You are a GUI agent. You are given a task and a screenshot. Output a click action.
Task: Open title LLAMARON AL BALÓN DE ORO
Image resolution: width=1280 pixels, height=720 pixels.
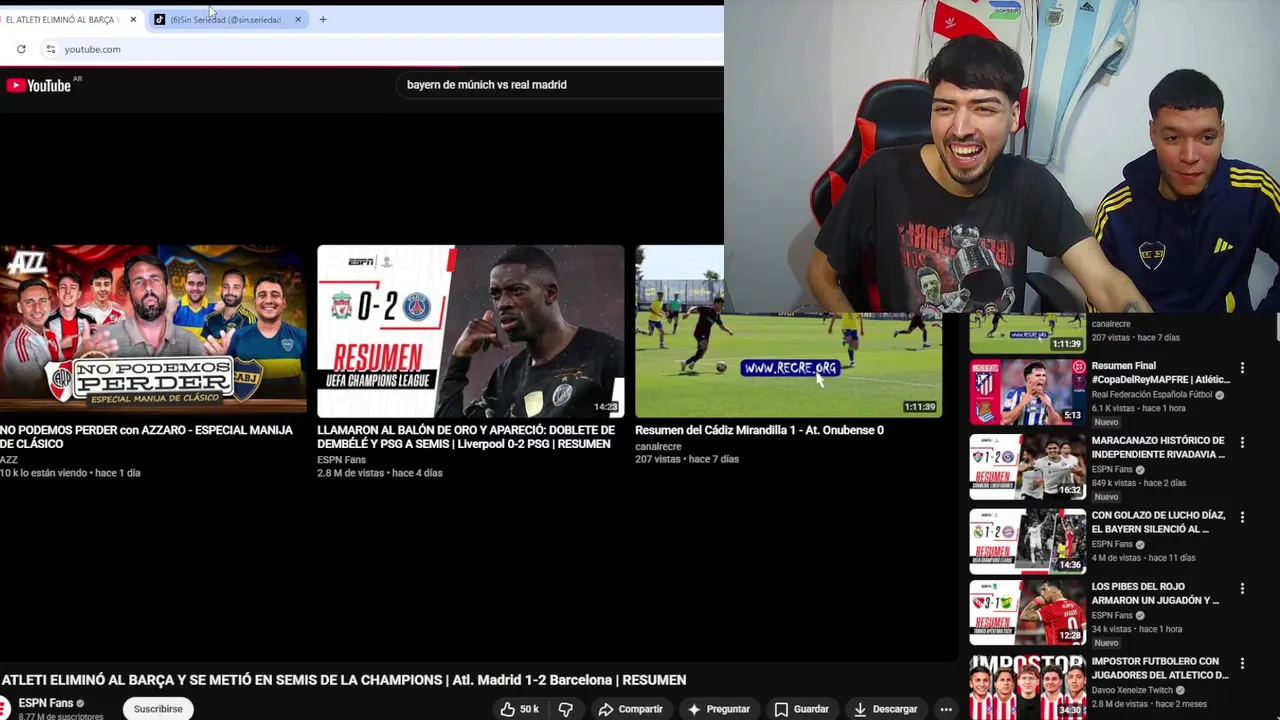coord(466,437)
